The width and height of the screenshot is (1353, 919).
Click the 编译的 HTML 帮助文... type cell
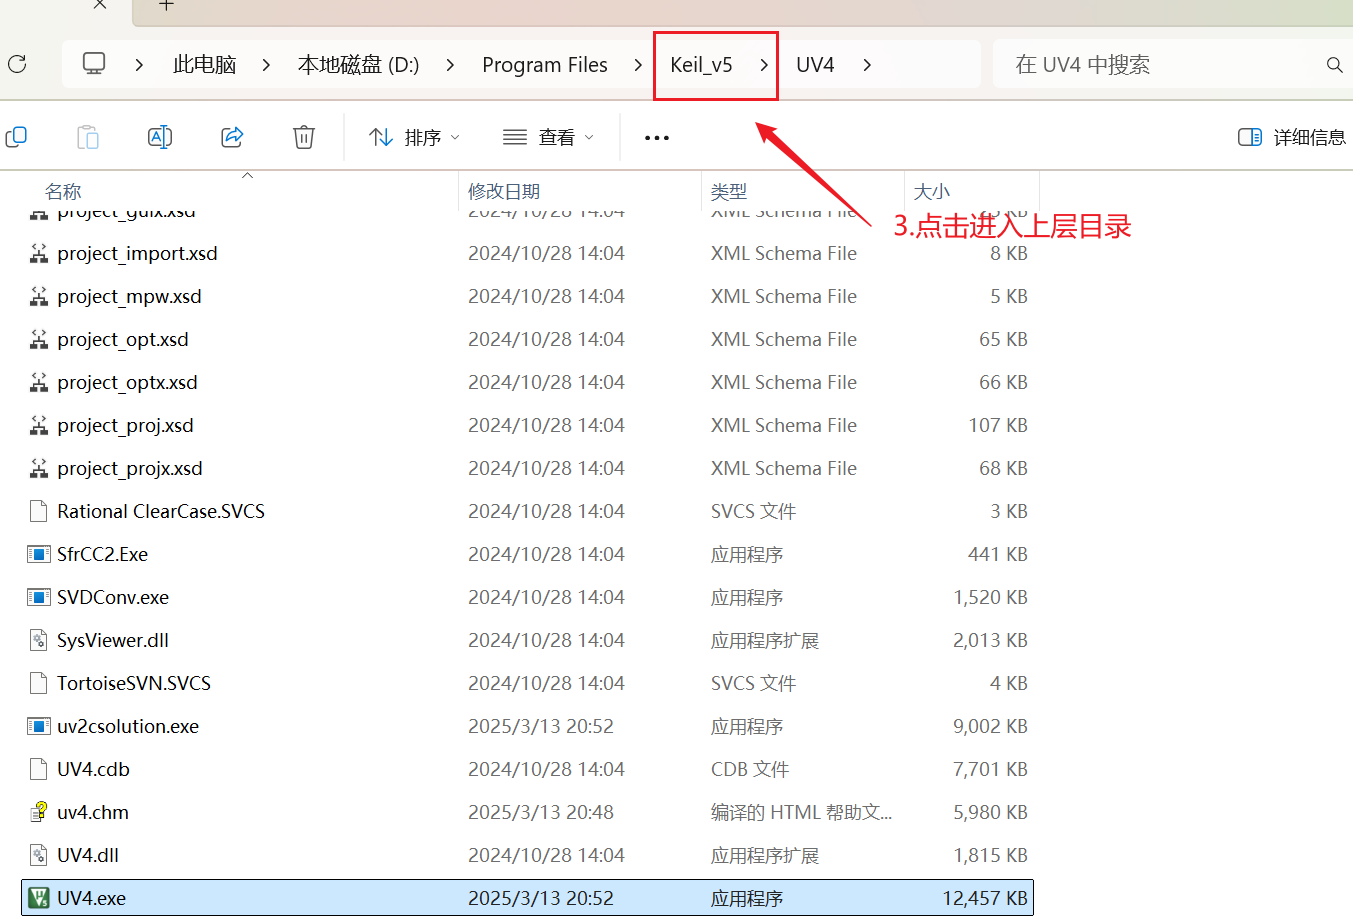click(x=801, y=812)
